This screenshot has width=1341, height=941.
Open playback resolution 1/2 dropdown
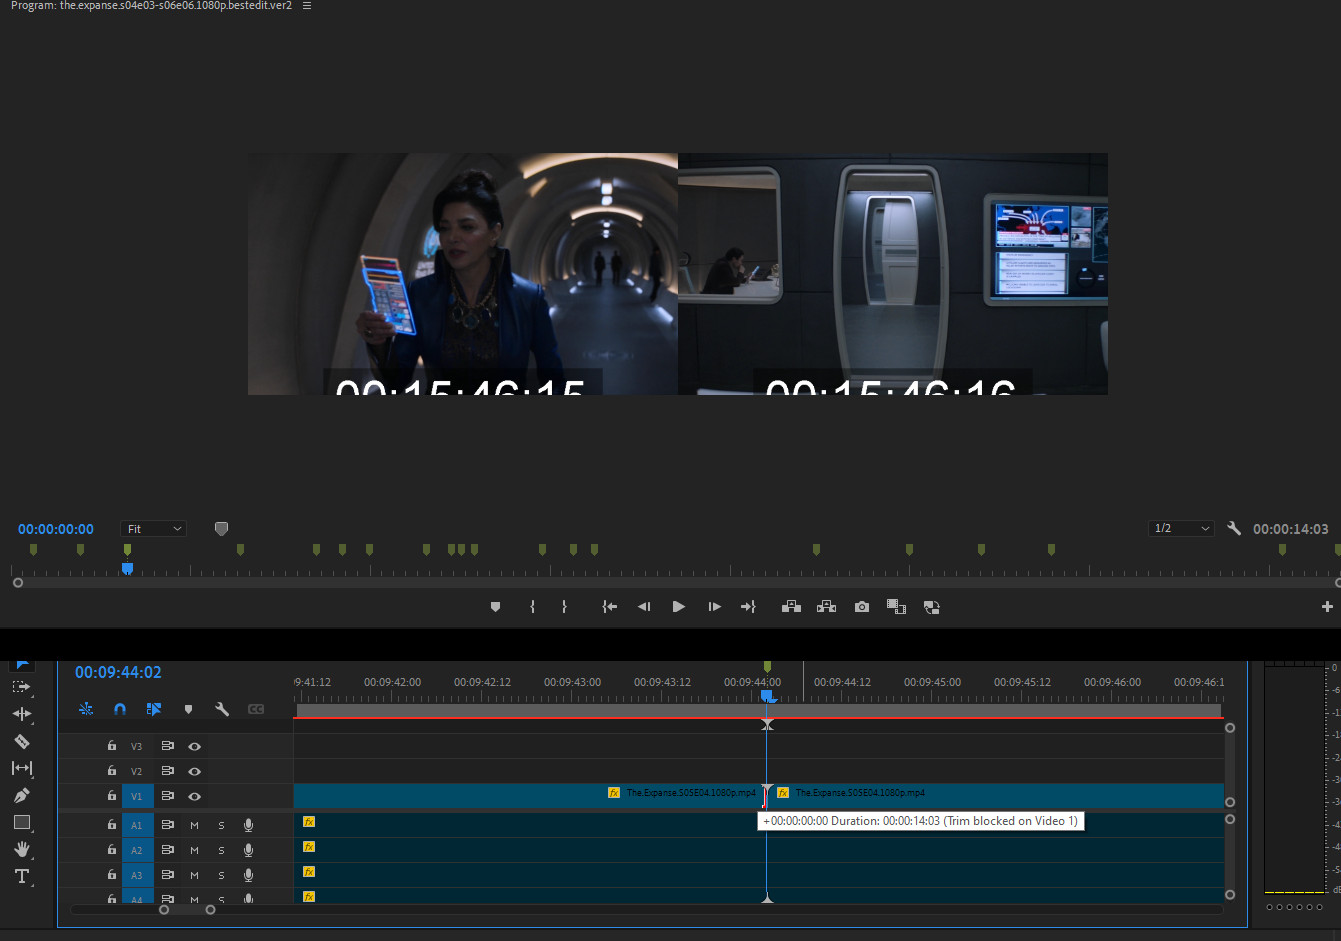[x=1181, y=529]
